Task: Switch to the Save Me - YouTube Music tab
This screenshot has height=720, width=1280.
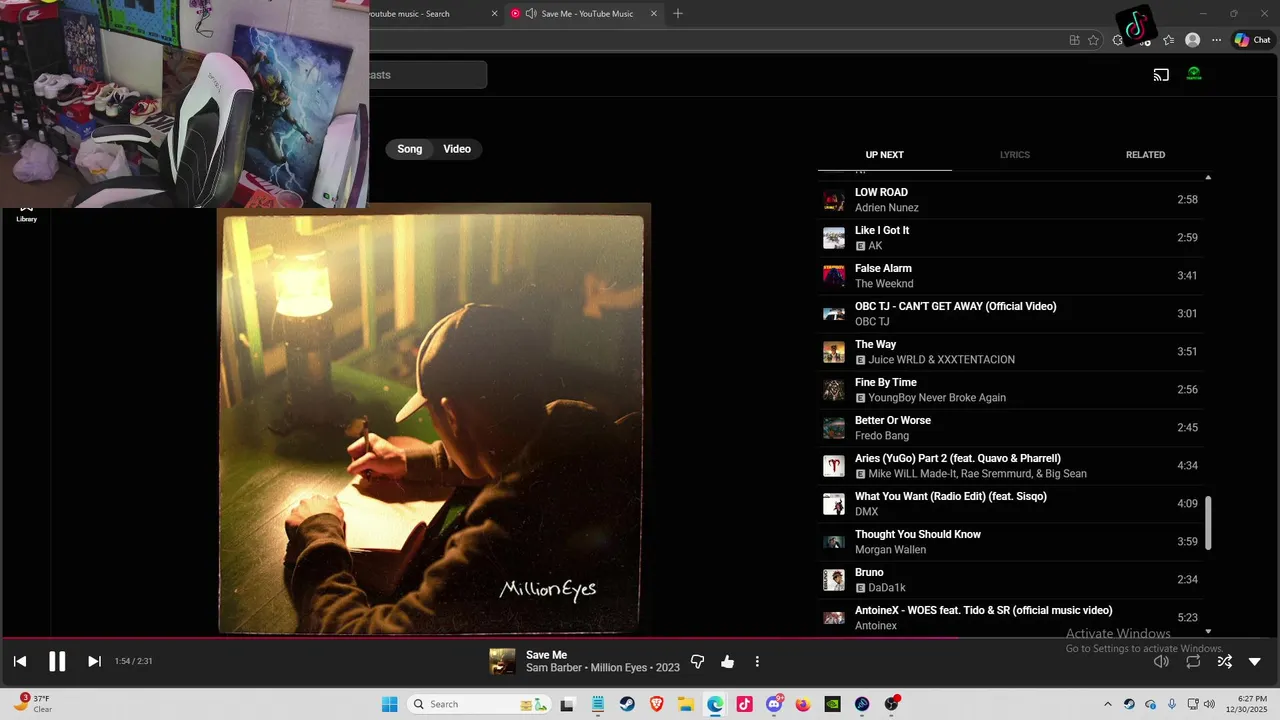Action: pyautogui.click(x=586, y=14)
